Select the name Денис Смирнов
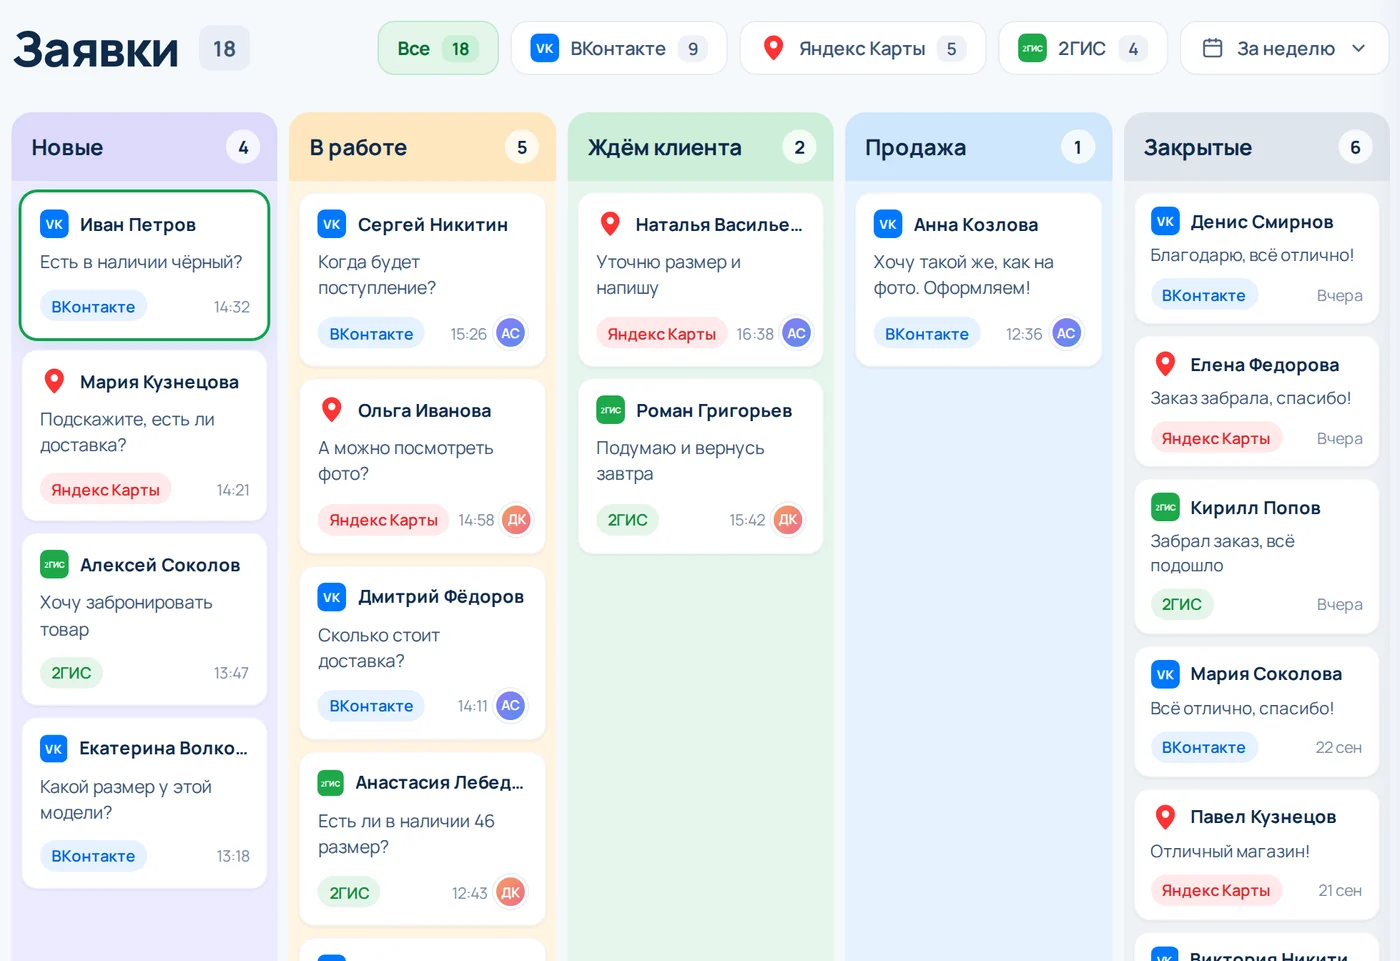The width and height of the screenshot is (1400, 961). click(1262, 222)
